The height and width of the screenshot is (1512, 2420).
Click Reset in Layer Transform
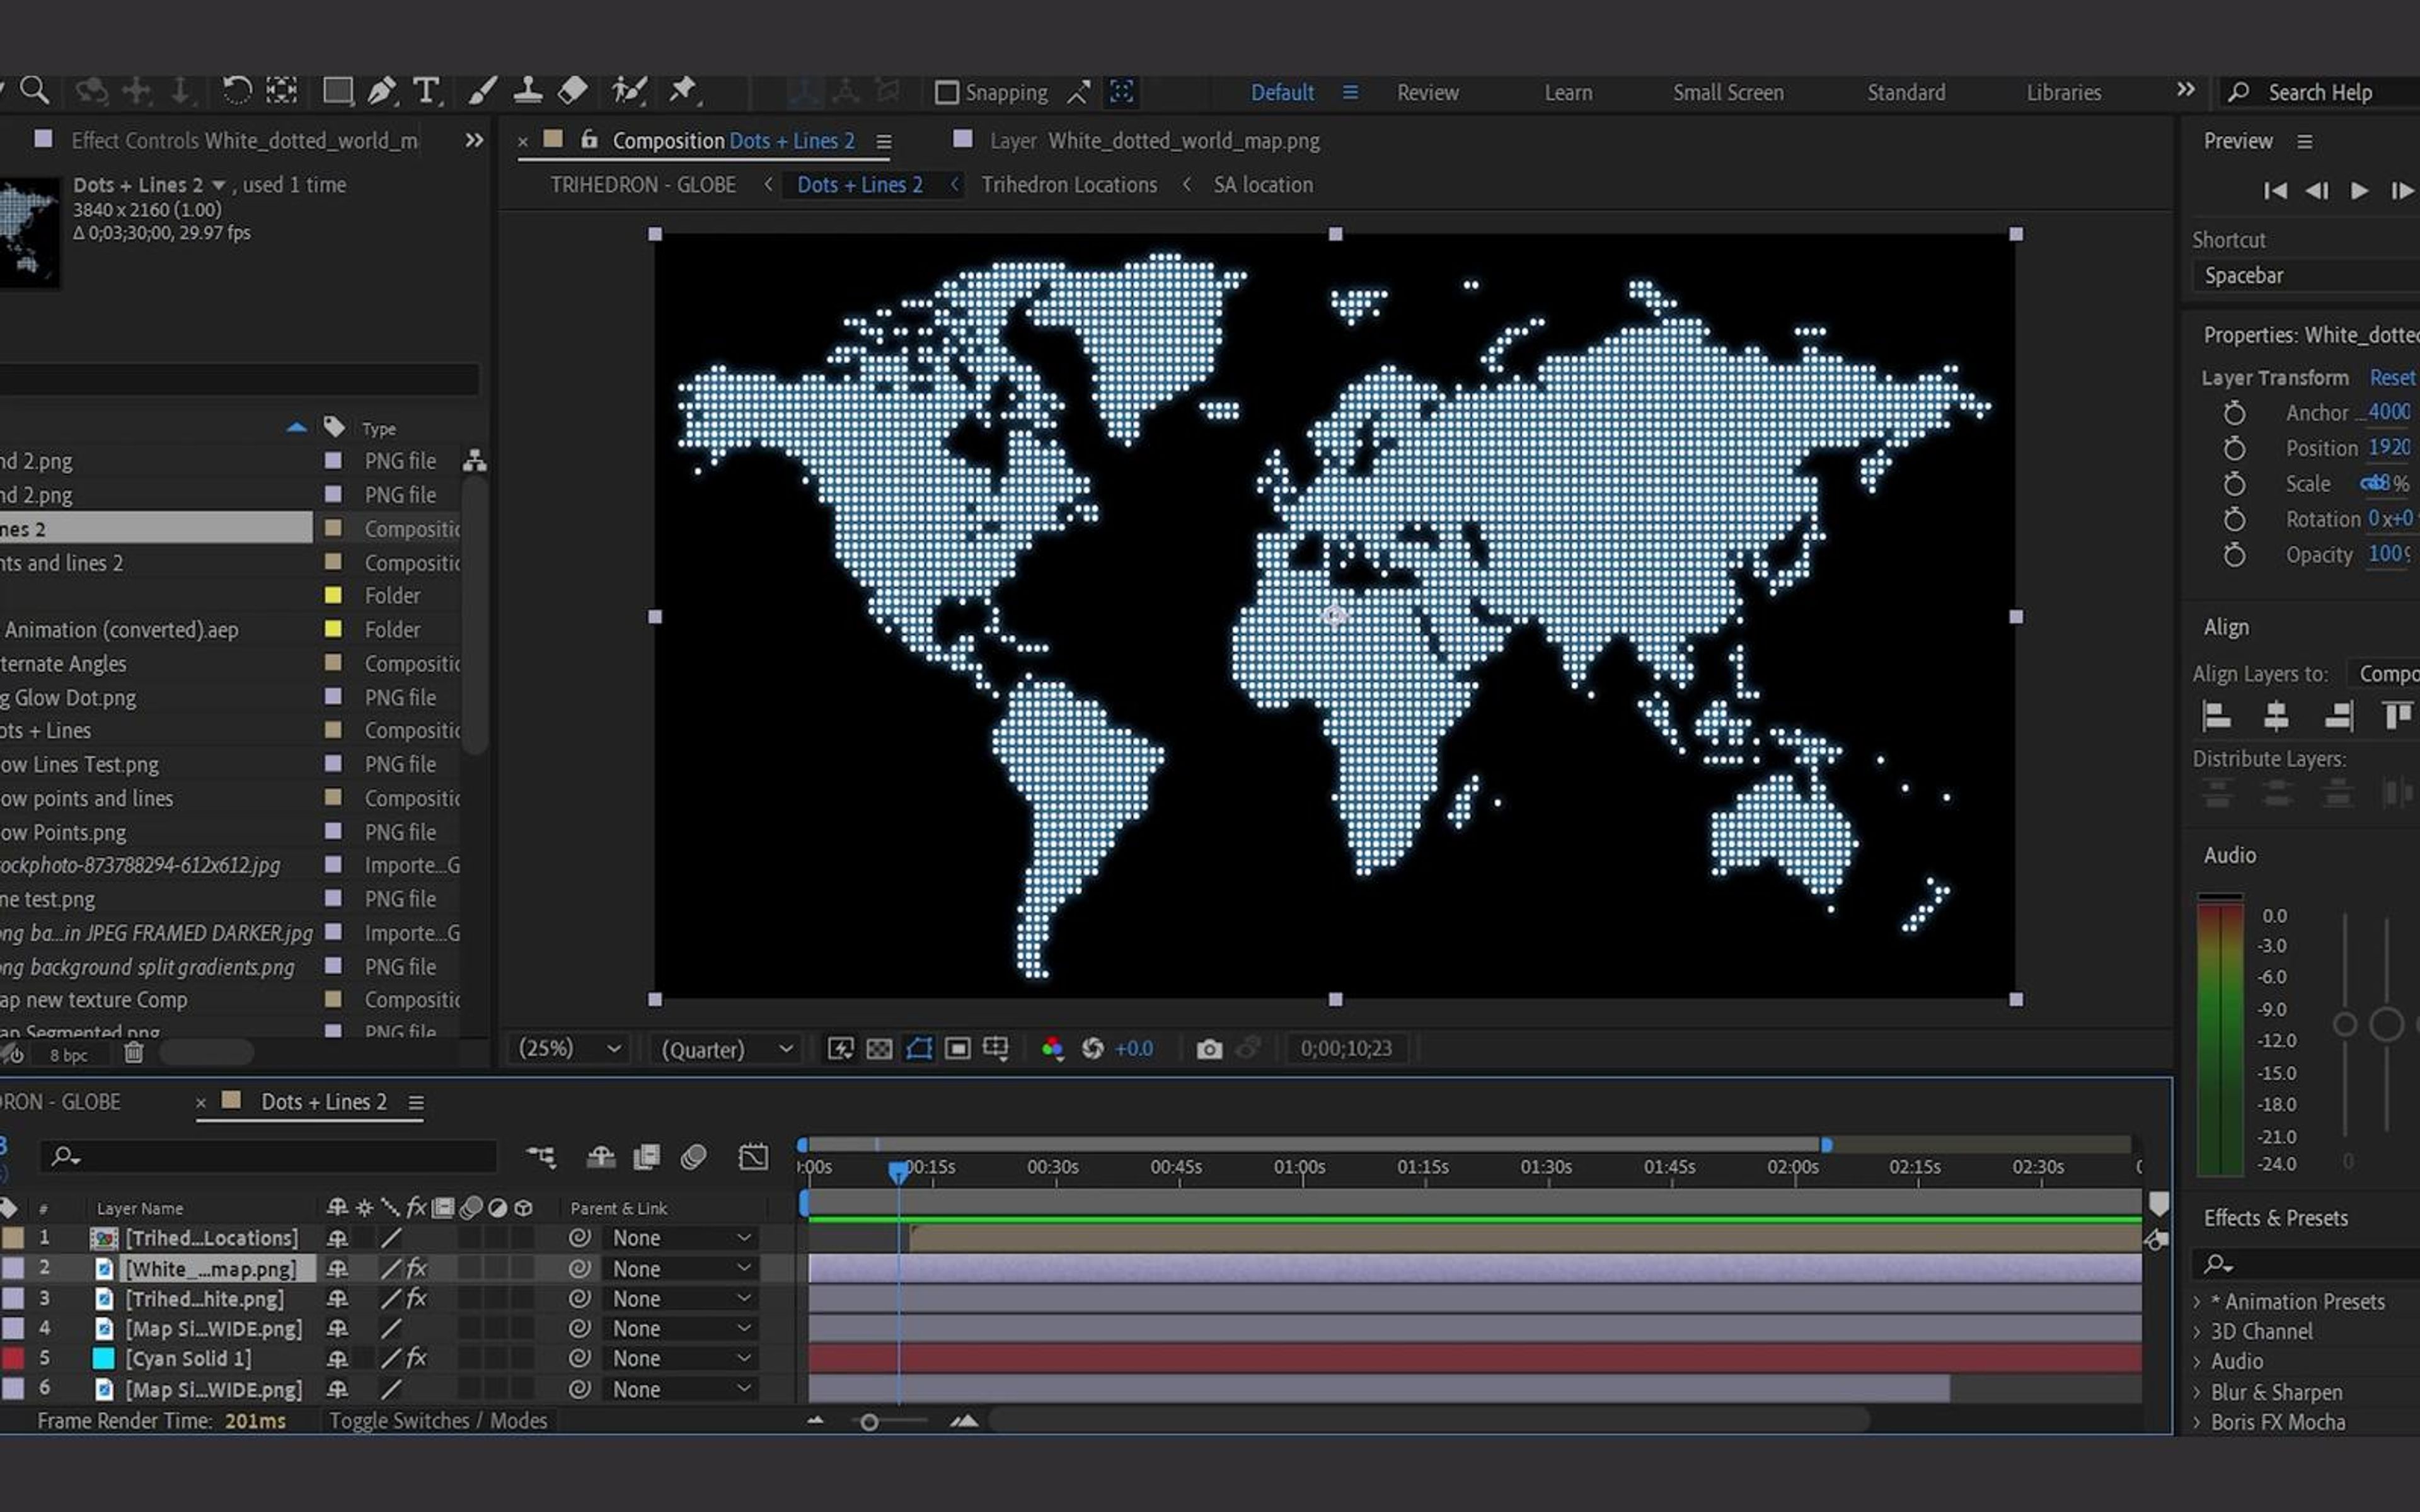click(2392, 377)
